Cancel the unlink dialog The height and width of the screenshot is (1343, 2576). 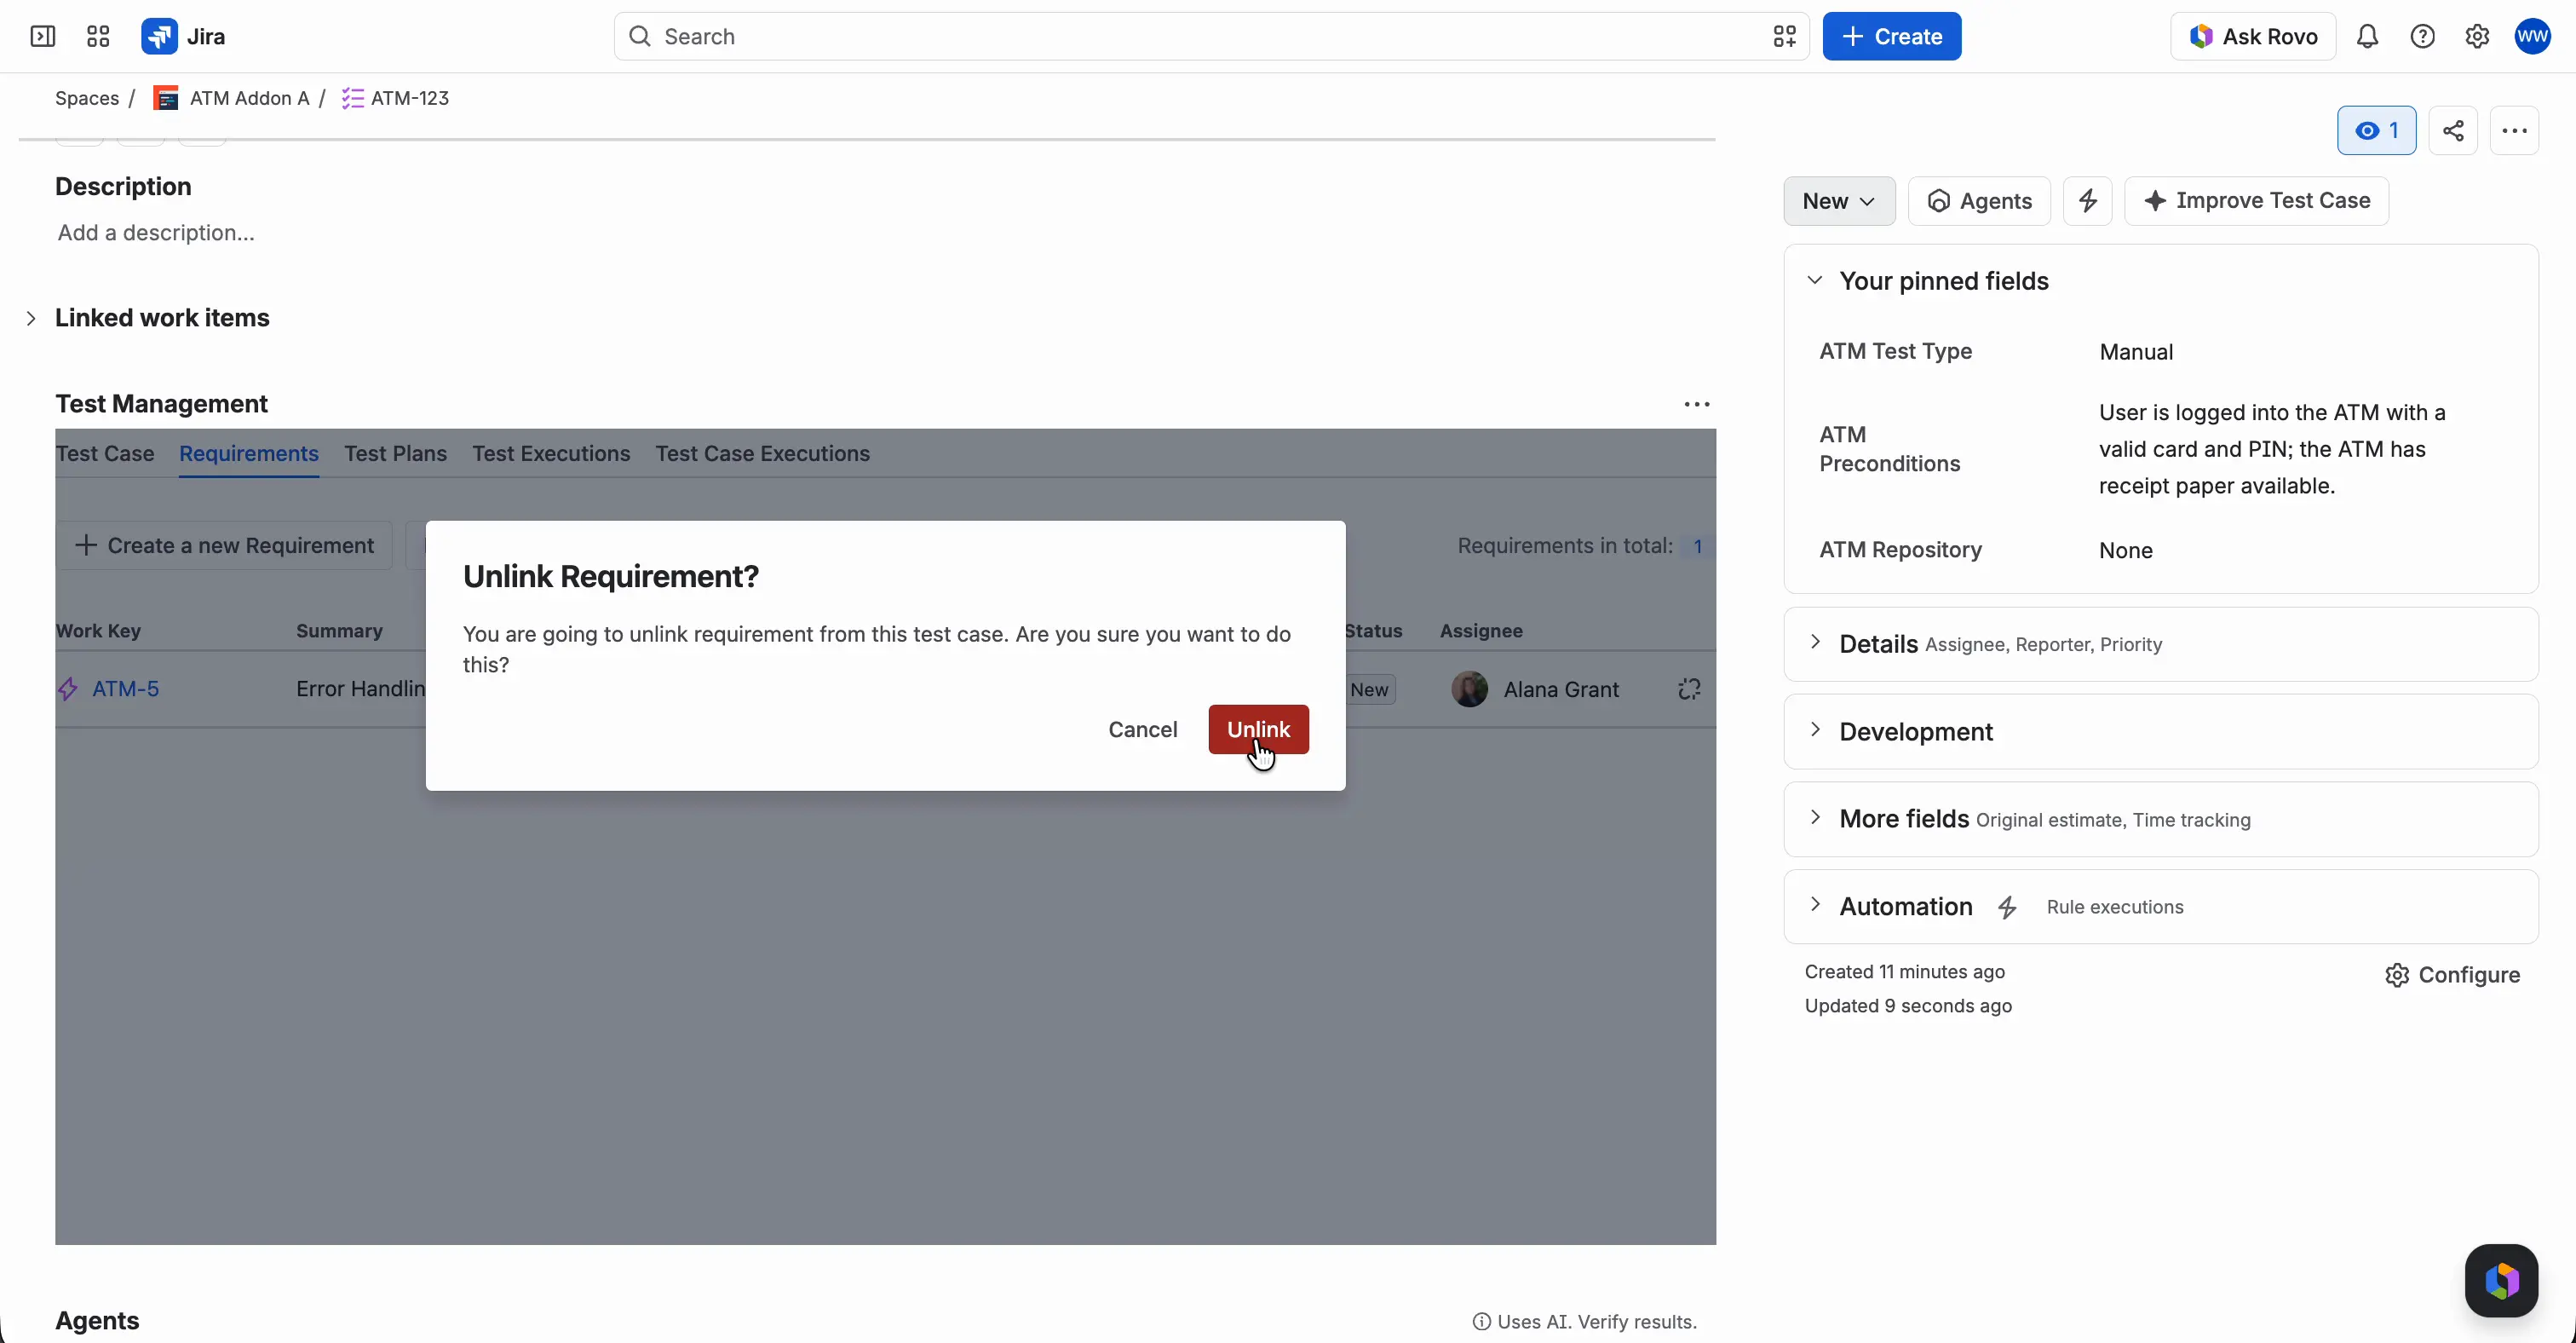tap(1142, 730)
